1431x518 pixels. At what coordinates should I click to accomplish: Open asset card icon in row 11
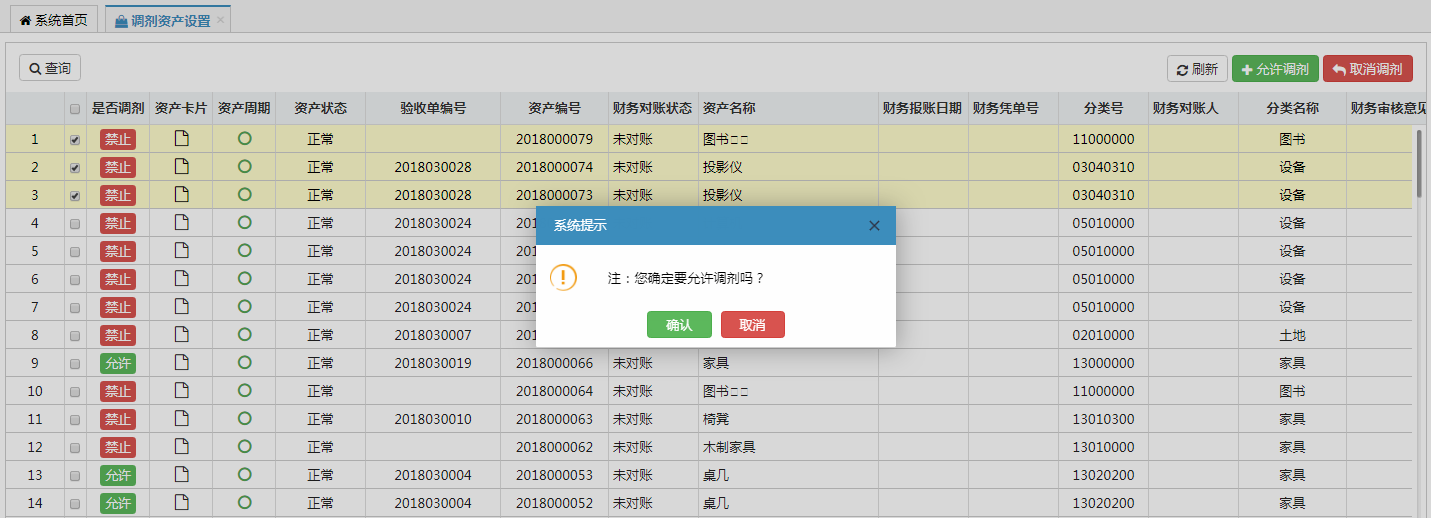tap(181, 418)
